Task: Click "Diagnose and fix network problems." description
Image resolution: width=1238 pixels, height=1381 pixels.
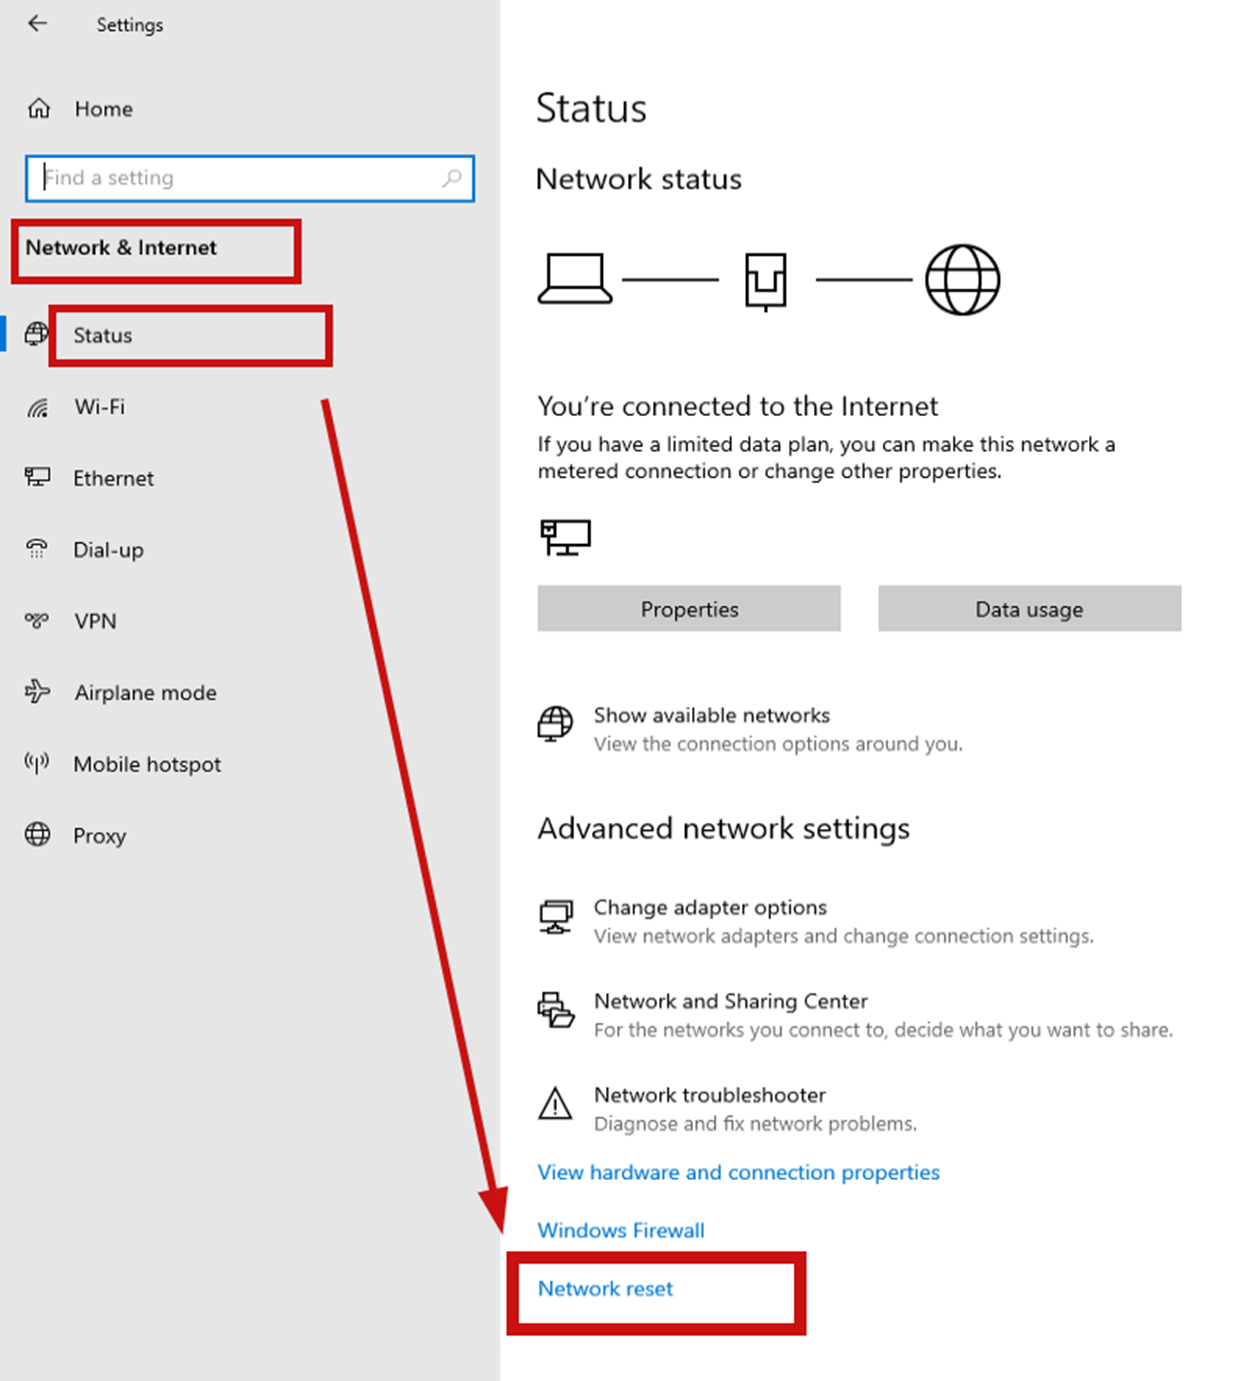Action: [755, 1124]
